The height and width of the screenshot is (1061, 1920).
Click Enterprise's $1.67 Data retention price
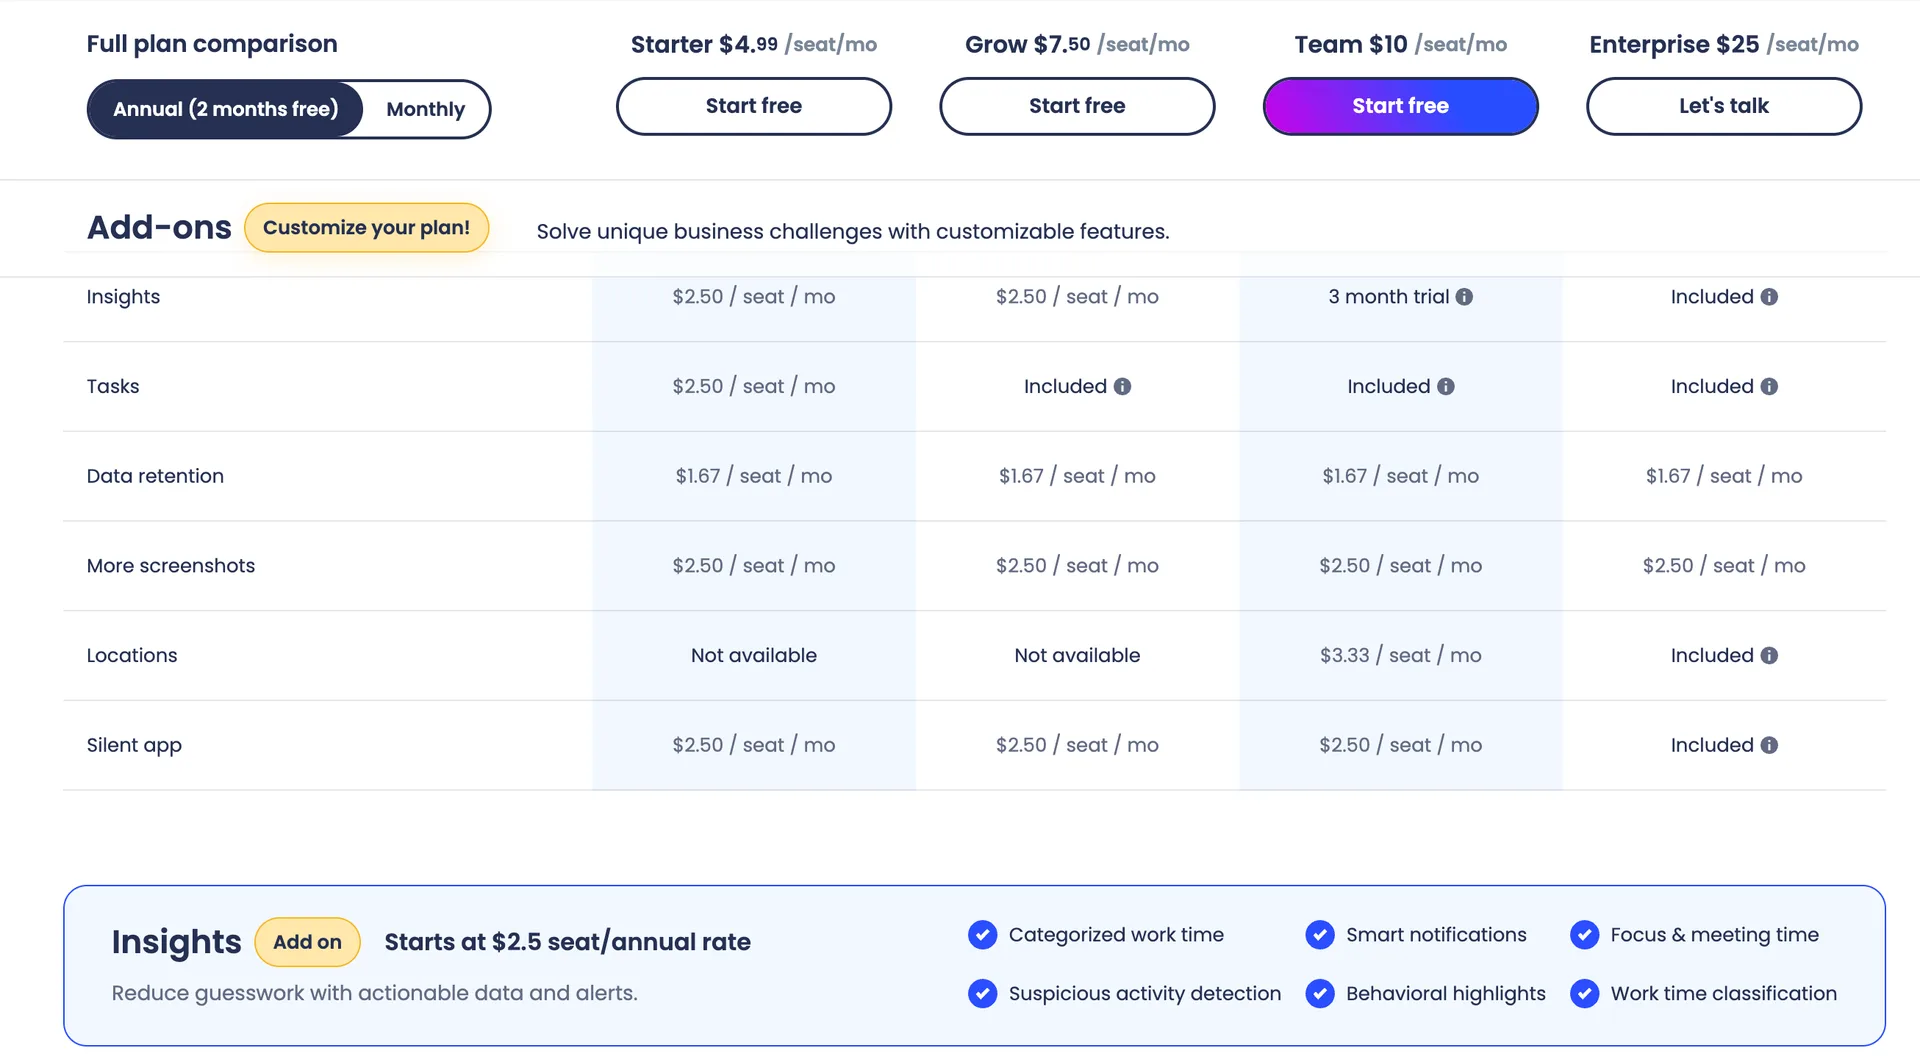click(x=1724, y=476)
